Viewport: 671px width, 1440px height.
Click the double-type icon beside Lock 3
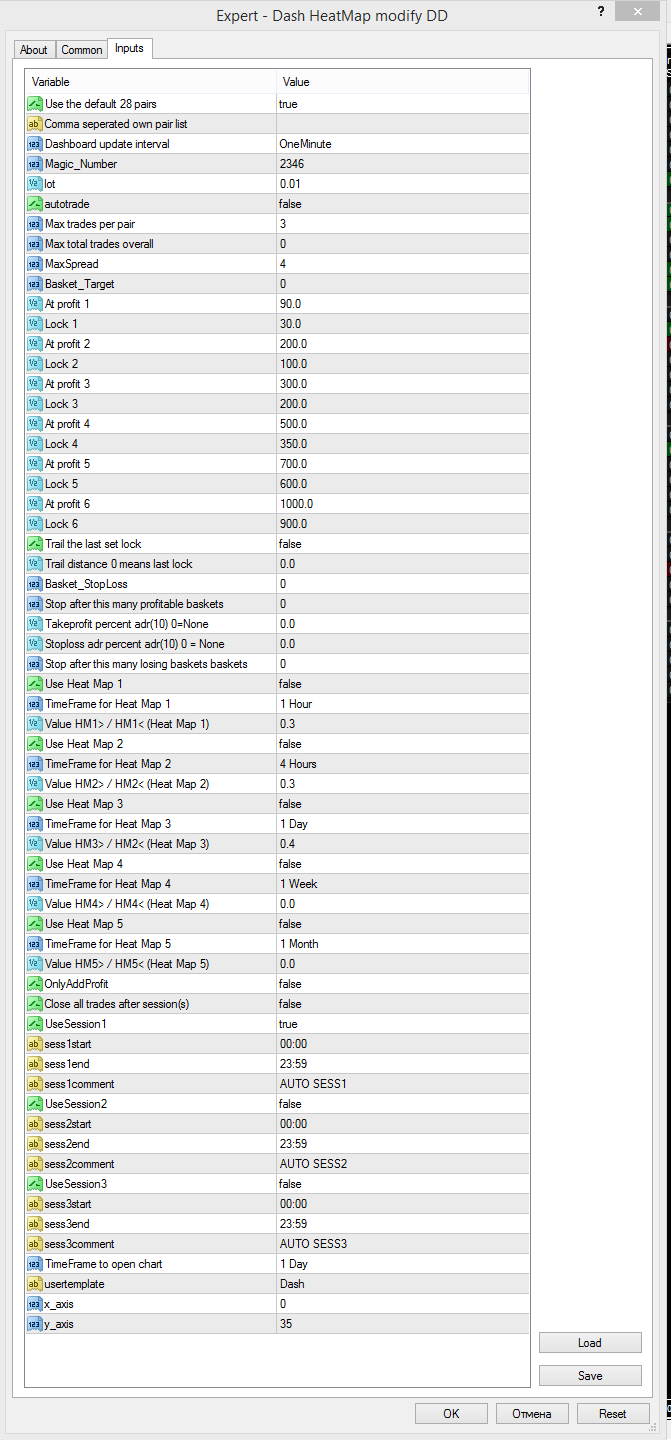click(x=35, y=404)
